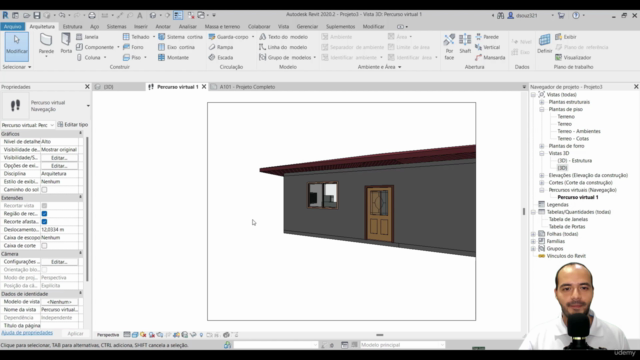The height and width of the screenshot is (360, 640).
Task: Choose the Eixo cortina tool
Action: (x=176, y=47)
